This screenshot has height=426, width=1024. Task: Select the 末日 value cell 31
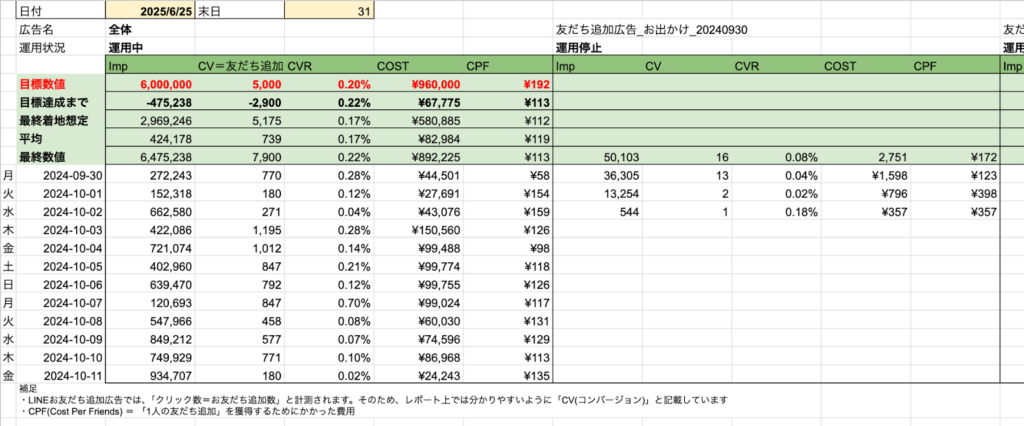click(329, 10)
